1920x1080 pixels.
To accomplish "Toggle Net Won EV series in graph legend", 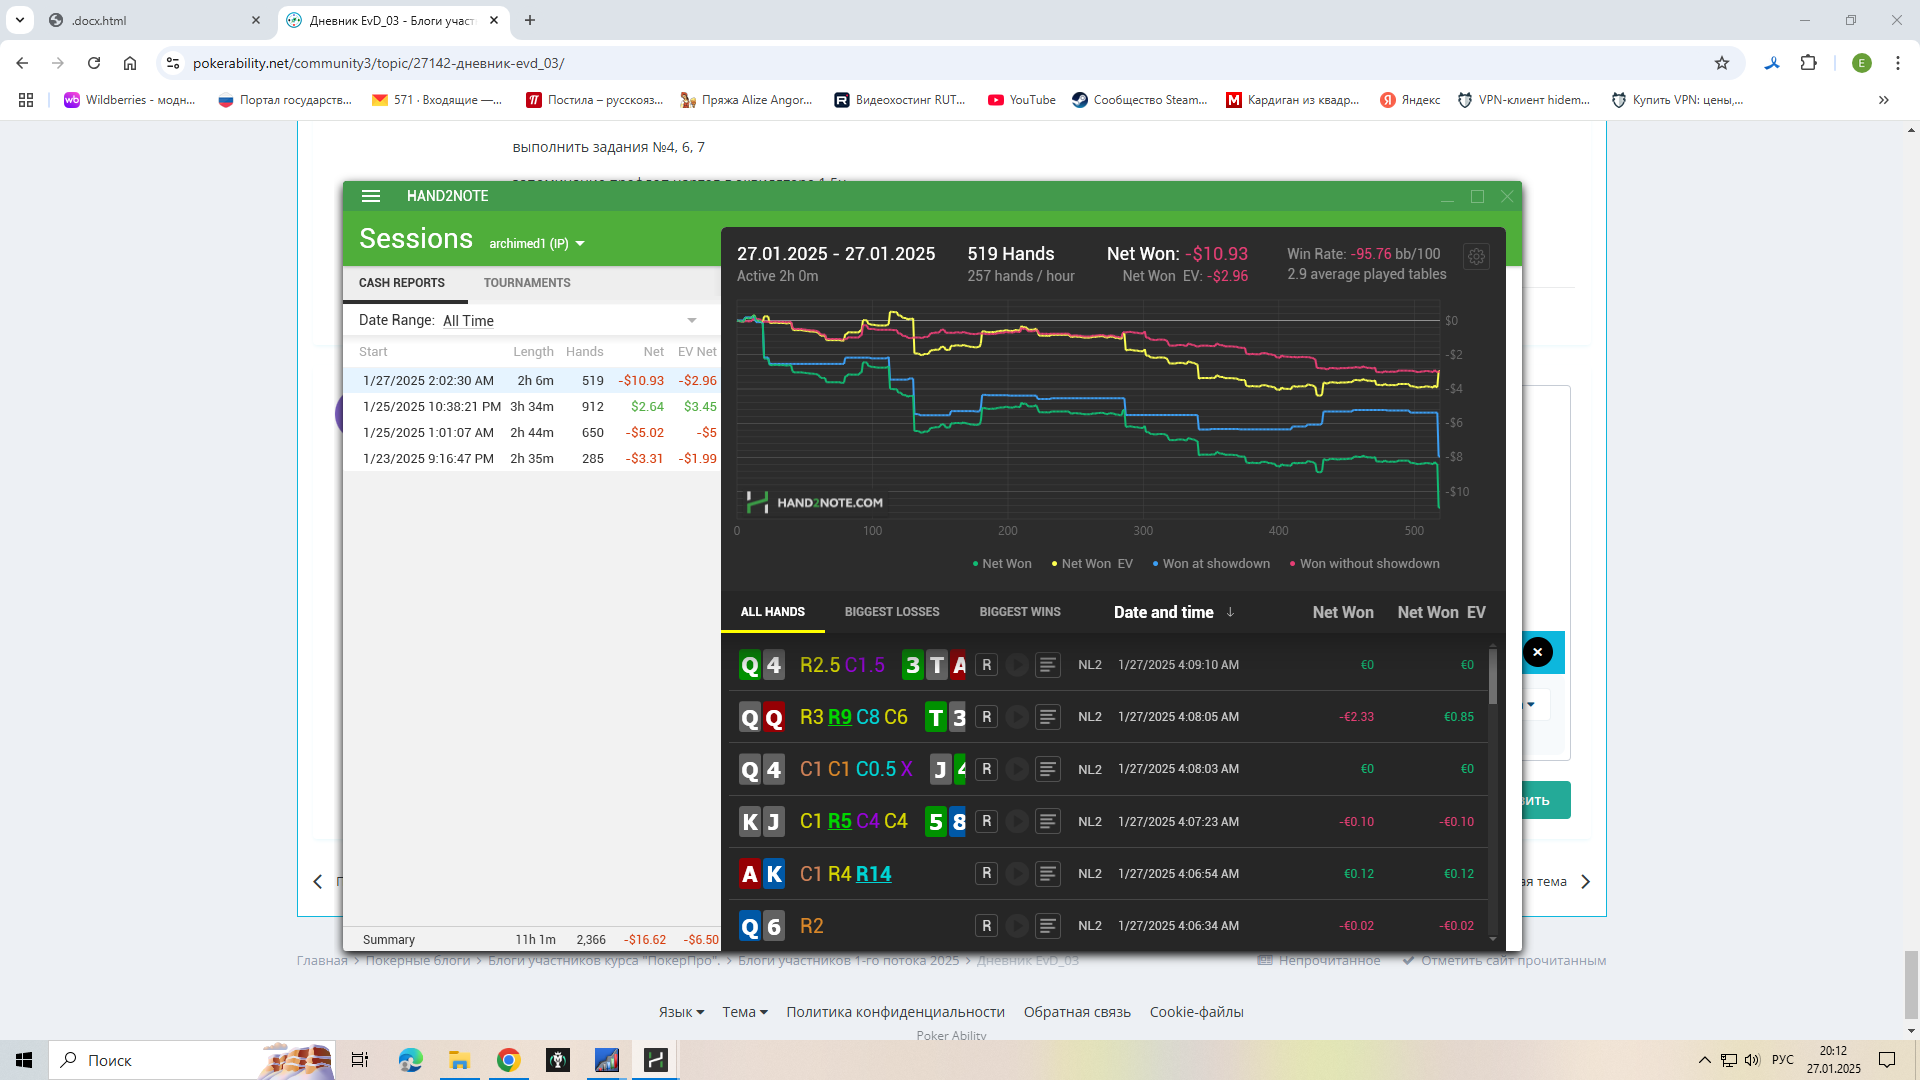I will (x=1092, y=564).
